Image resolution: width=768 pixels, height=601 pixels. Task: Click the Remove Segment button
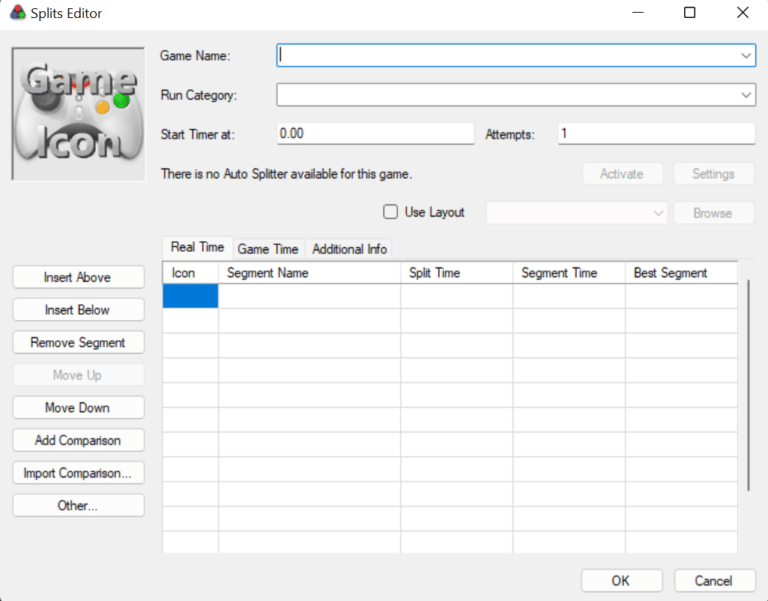(78, 342)
